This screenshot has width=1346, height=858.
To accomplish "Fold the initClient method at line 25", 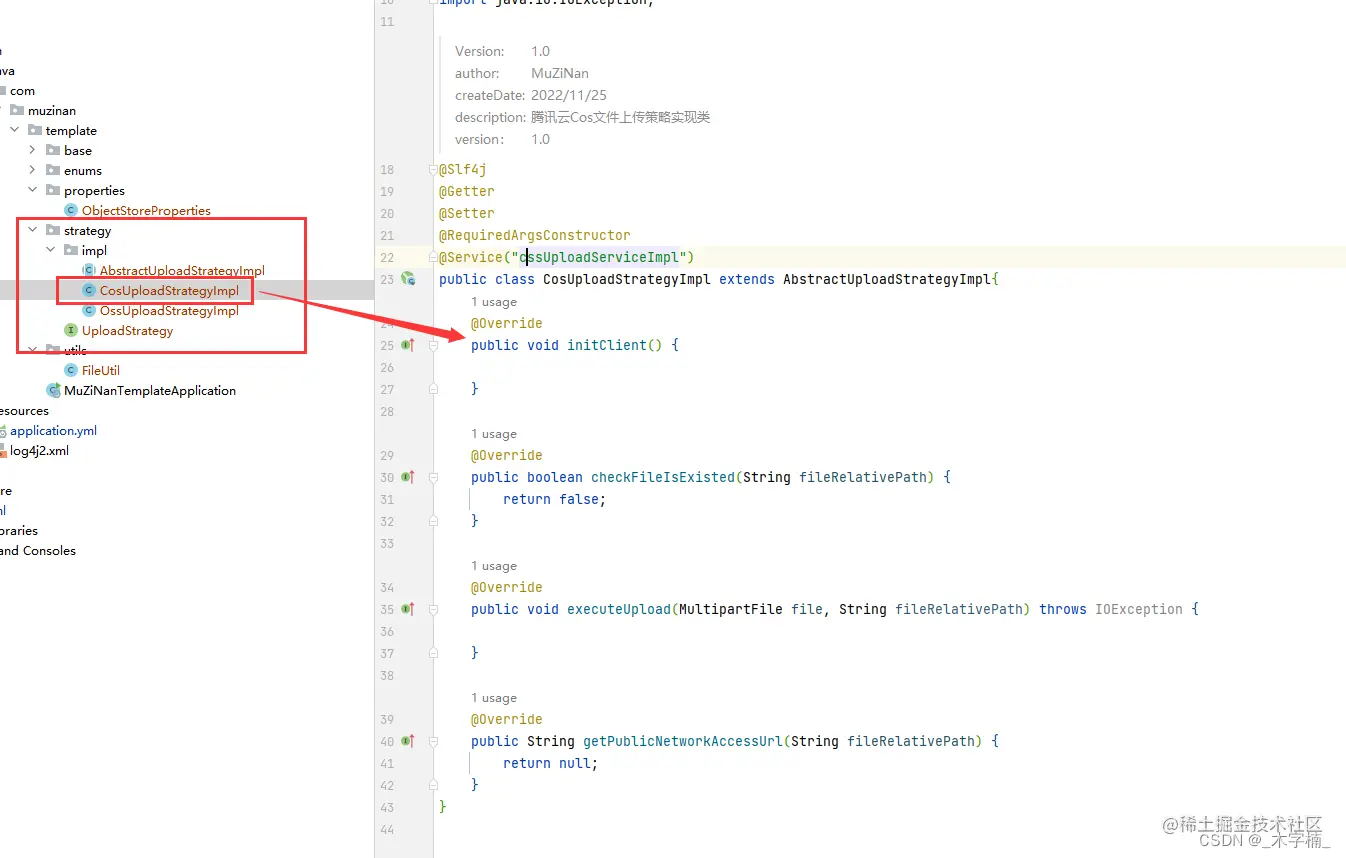I will click(x=433, y=345).
